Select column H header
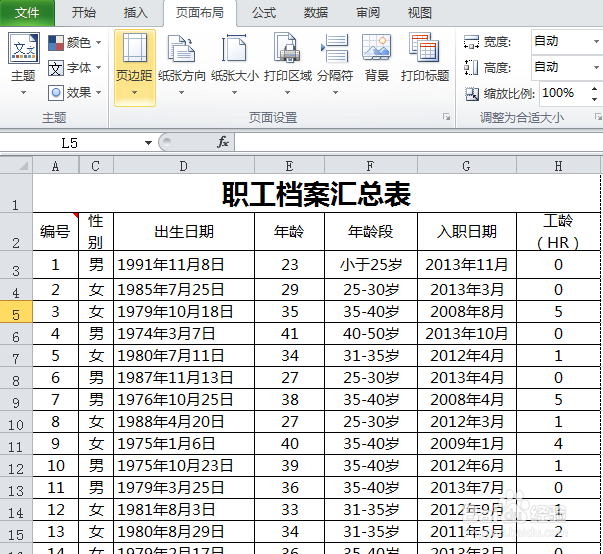 coord(558,166)
